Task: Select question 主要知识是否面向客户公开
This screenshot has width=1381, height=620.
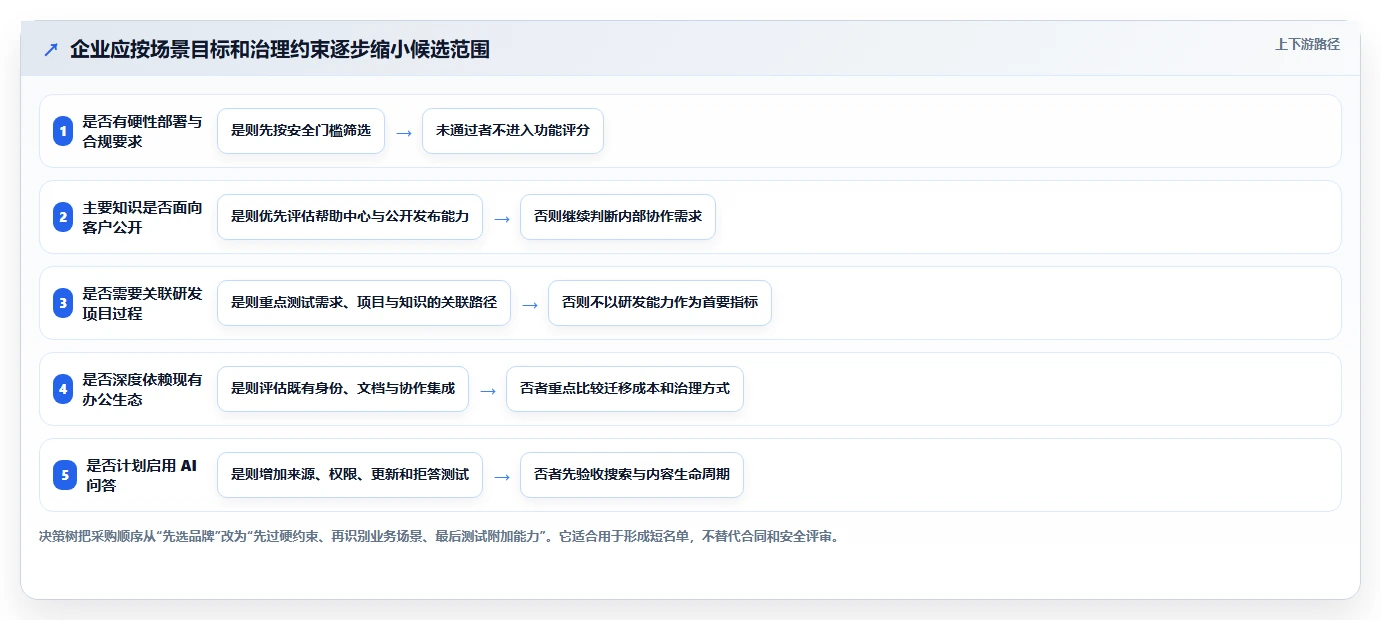Action: point(142,217)
